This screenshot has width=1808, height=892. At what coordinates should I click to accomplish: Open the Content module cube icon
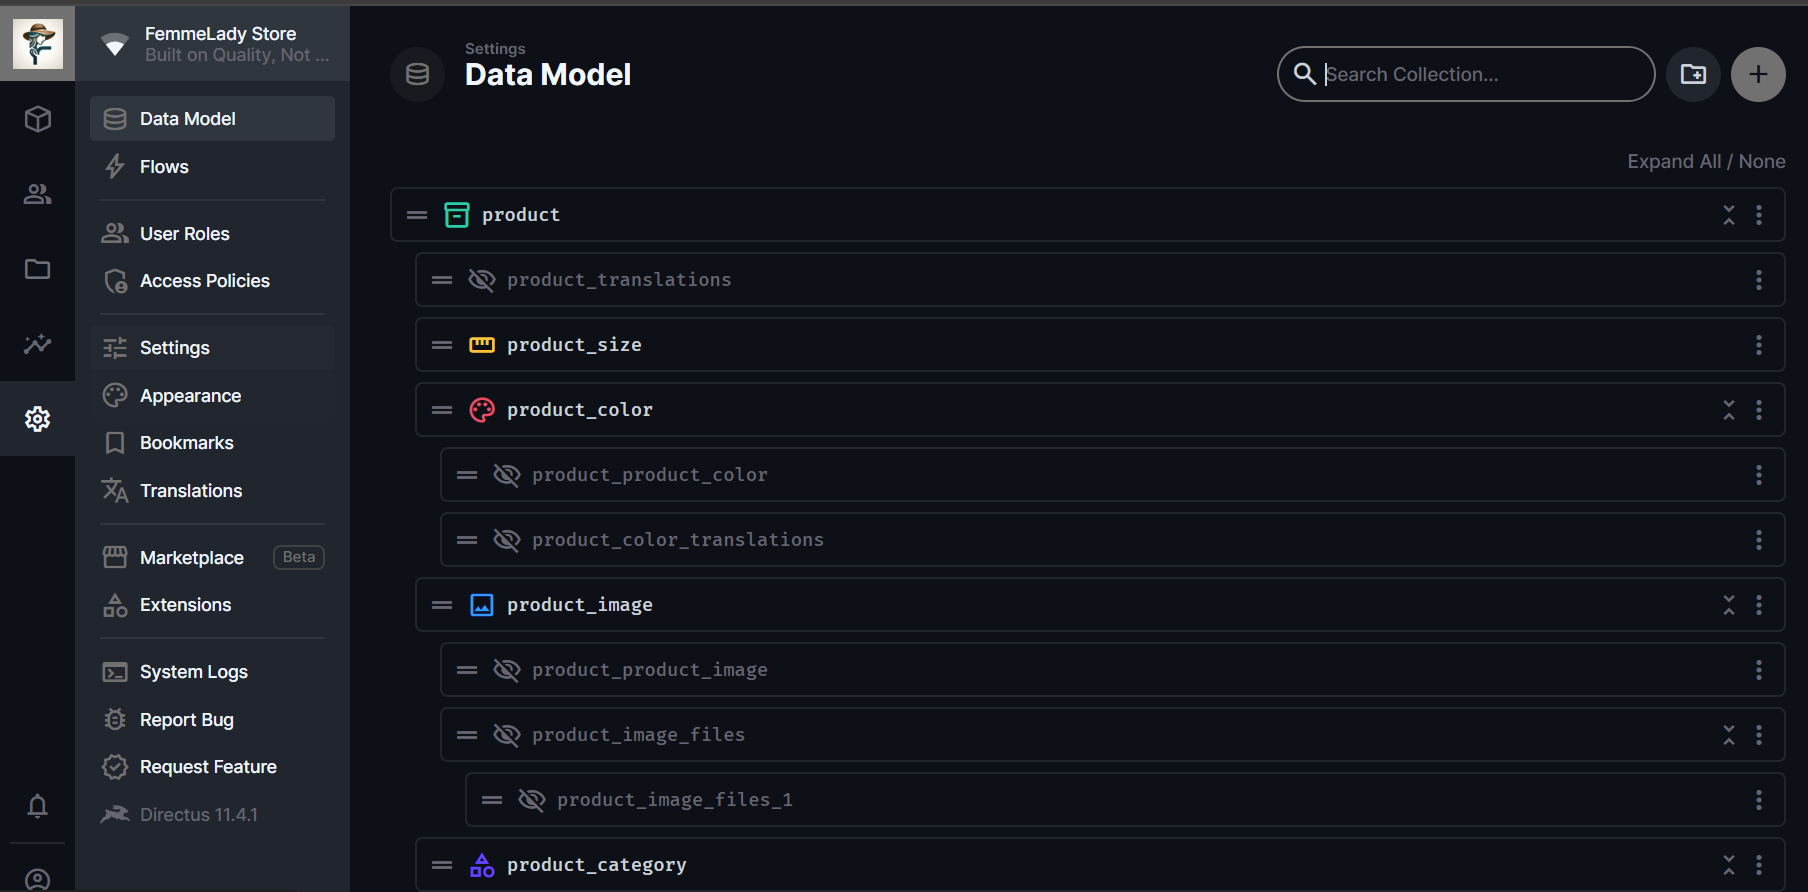(x=37, y=119)
